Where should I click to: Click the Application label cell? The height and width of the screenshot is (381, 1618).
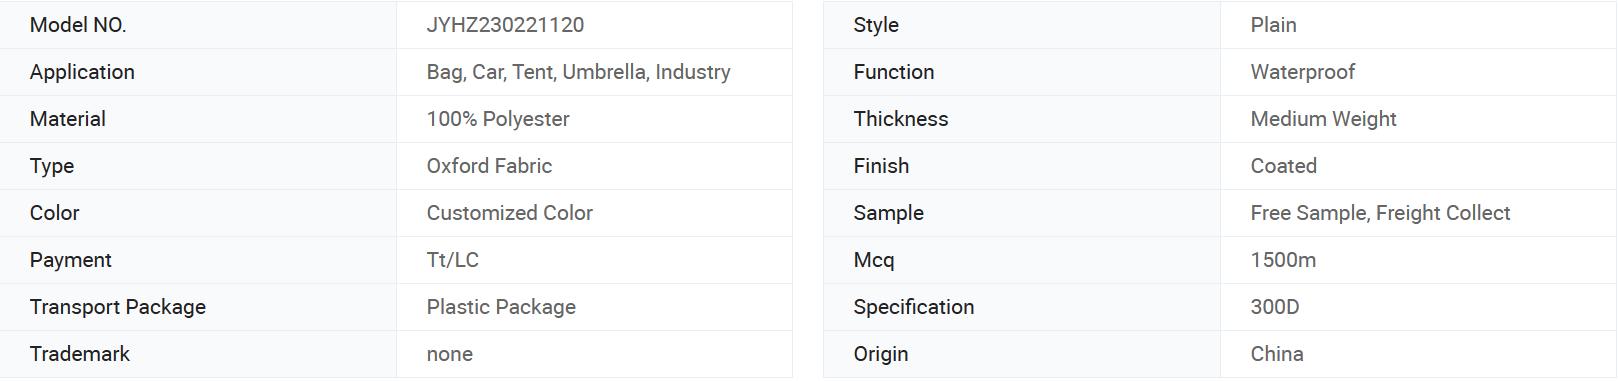(x=198, y=72)
